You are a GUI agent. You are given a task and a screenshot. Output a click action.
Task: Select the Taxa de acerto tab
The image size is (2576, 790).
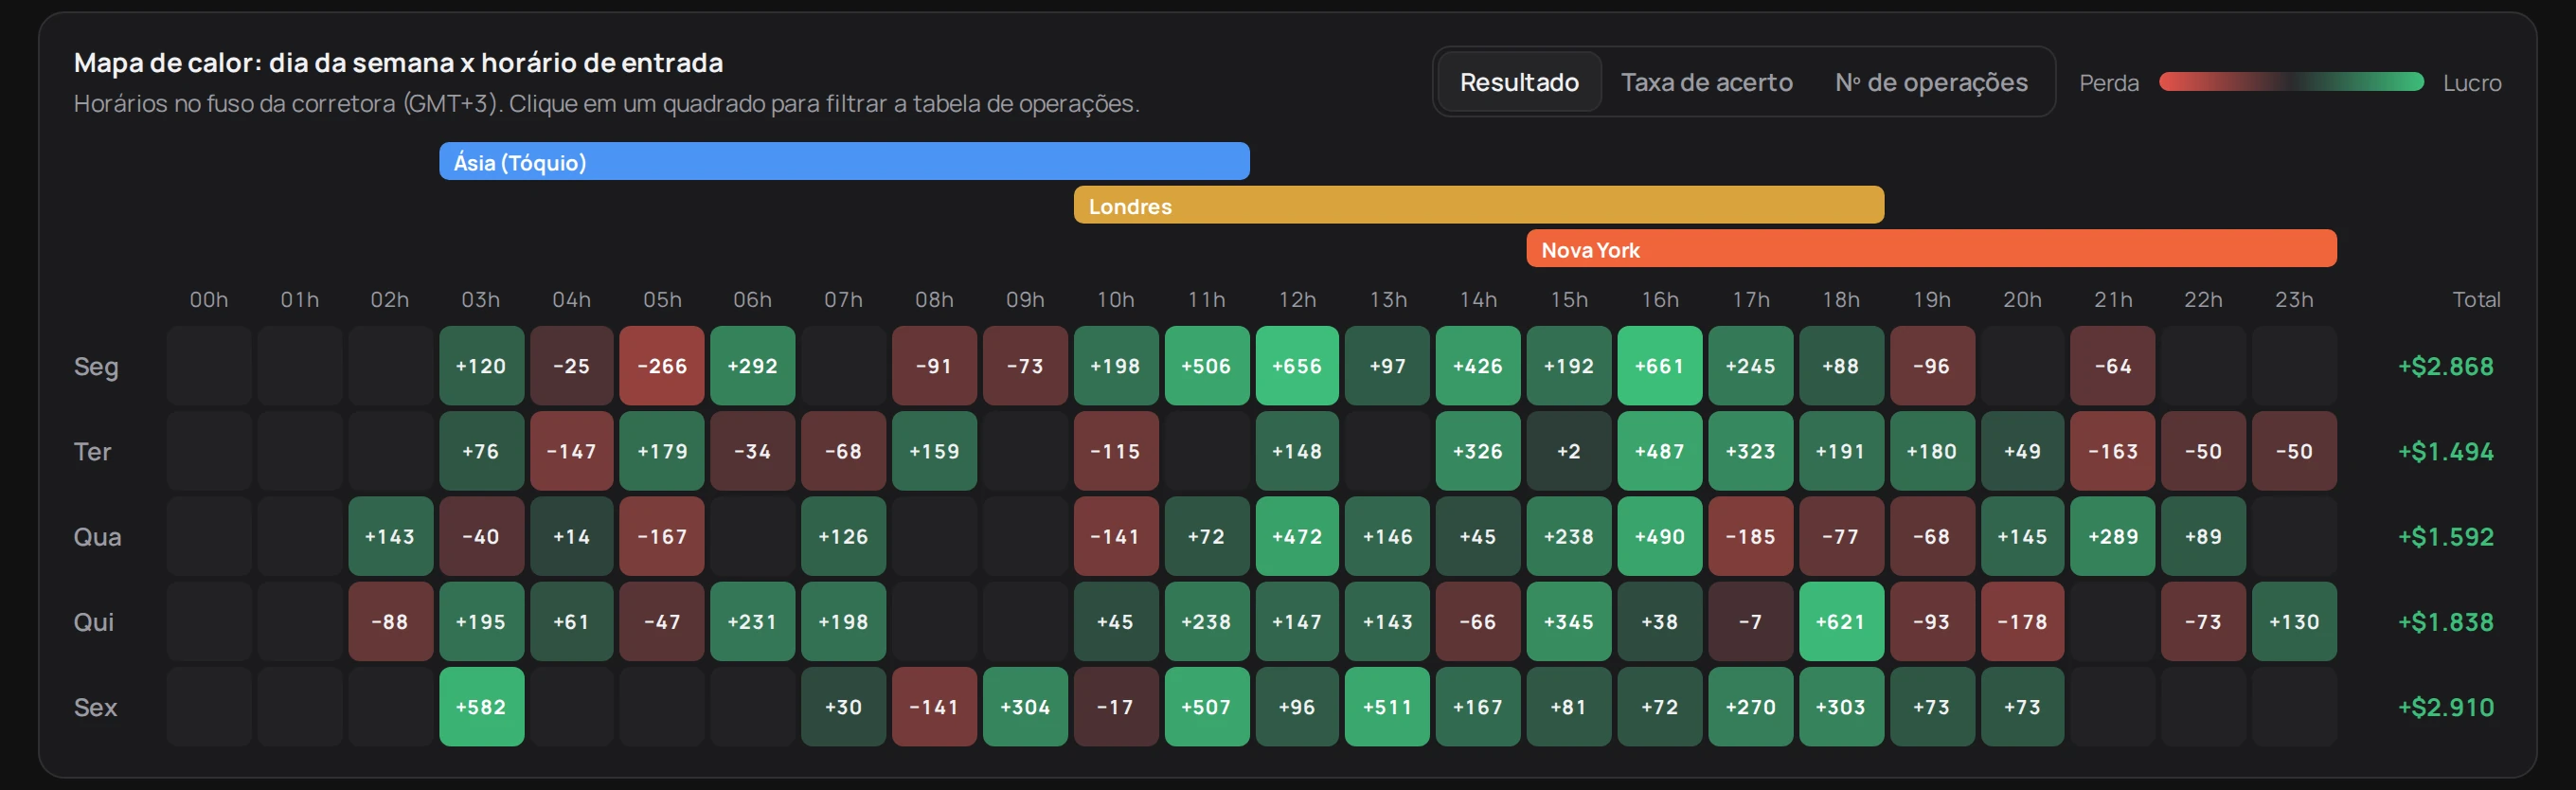1706,82
